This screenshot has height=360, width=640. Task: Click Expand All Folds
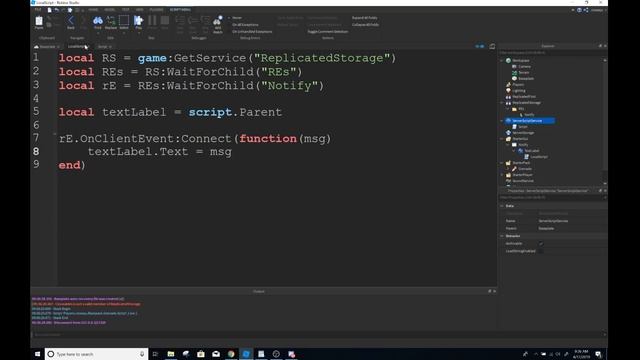[x=364, y=18]
